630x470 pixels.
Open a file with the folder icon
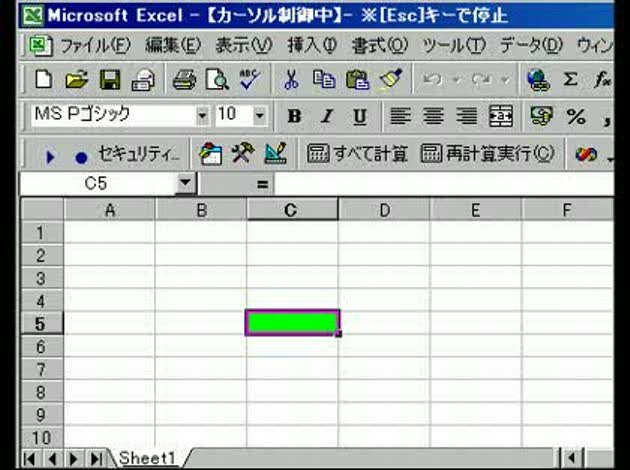click(76, 80)
